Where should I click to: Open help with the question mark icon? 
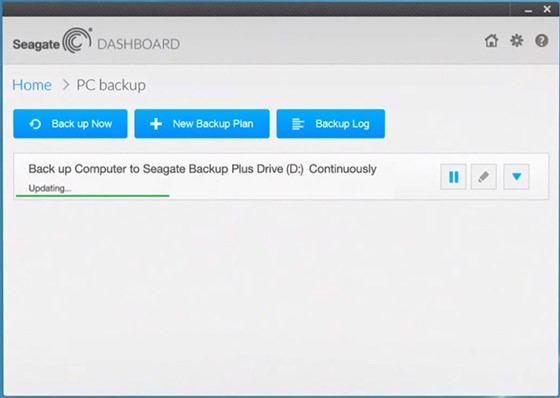point(541,41)
